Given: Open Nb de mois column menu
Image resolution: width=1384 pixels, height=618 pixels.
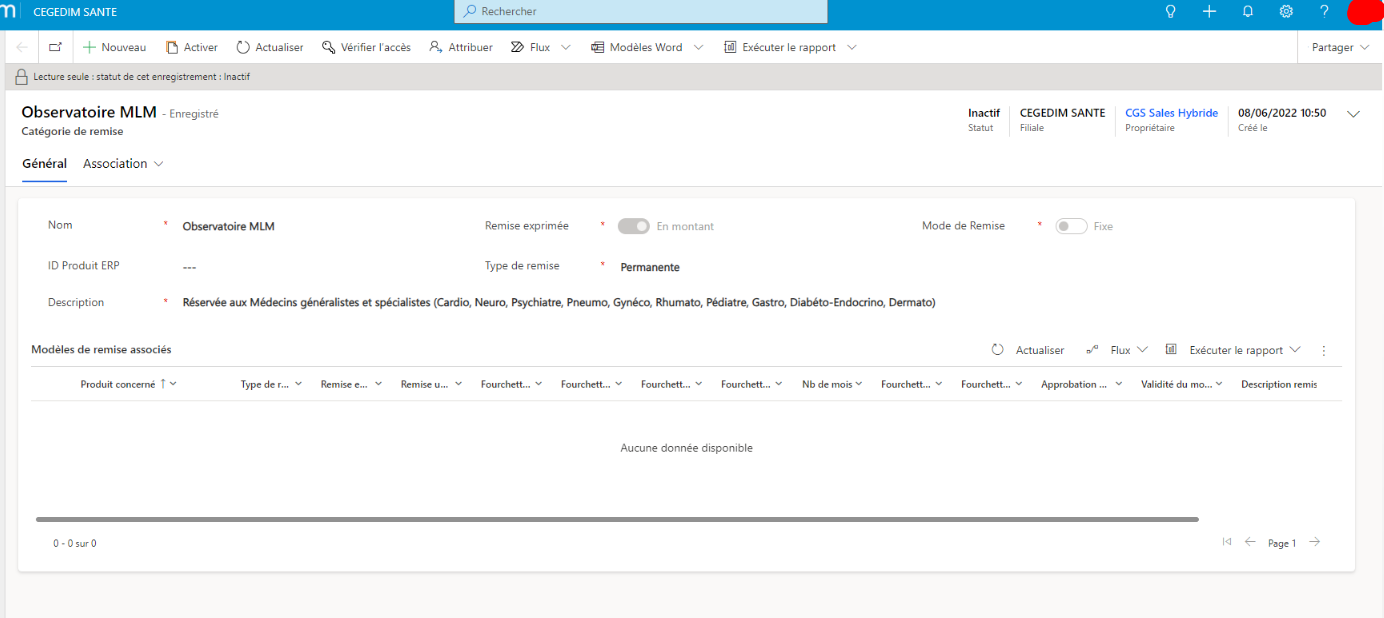Looking at the screenshot, I should pyautogui.click(x=833, y=384).
